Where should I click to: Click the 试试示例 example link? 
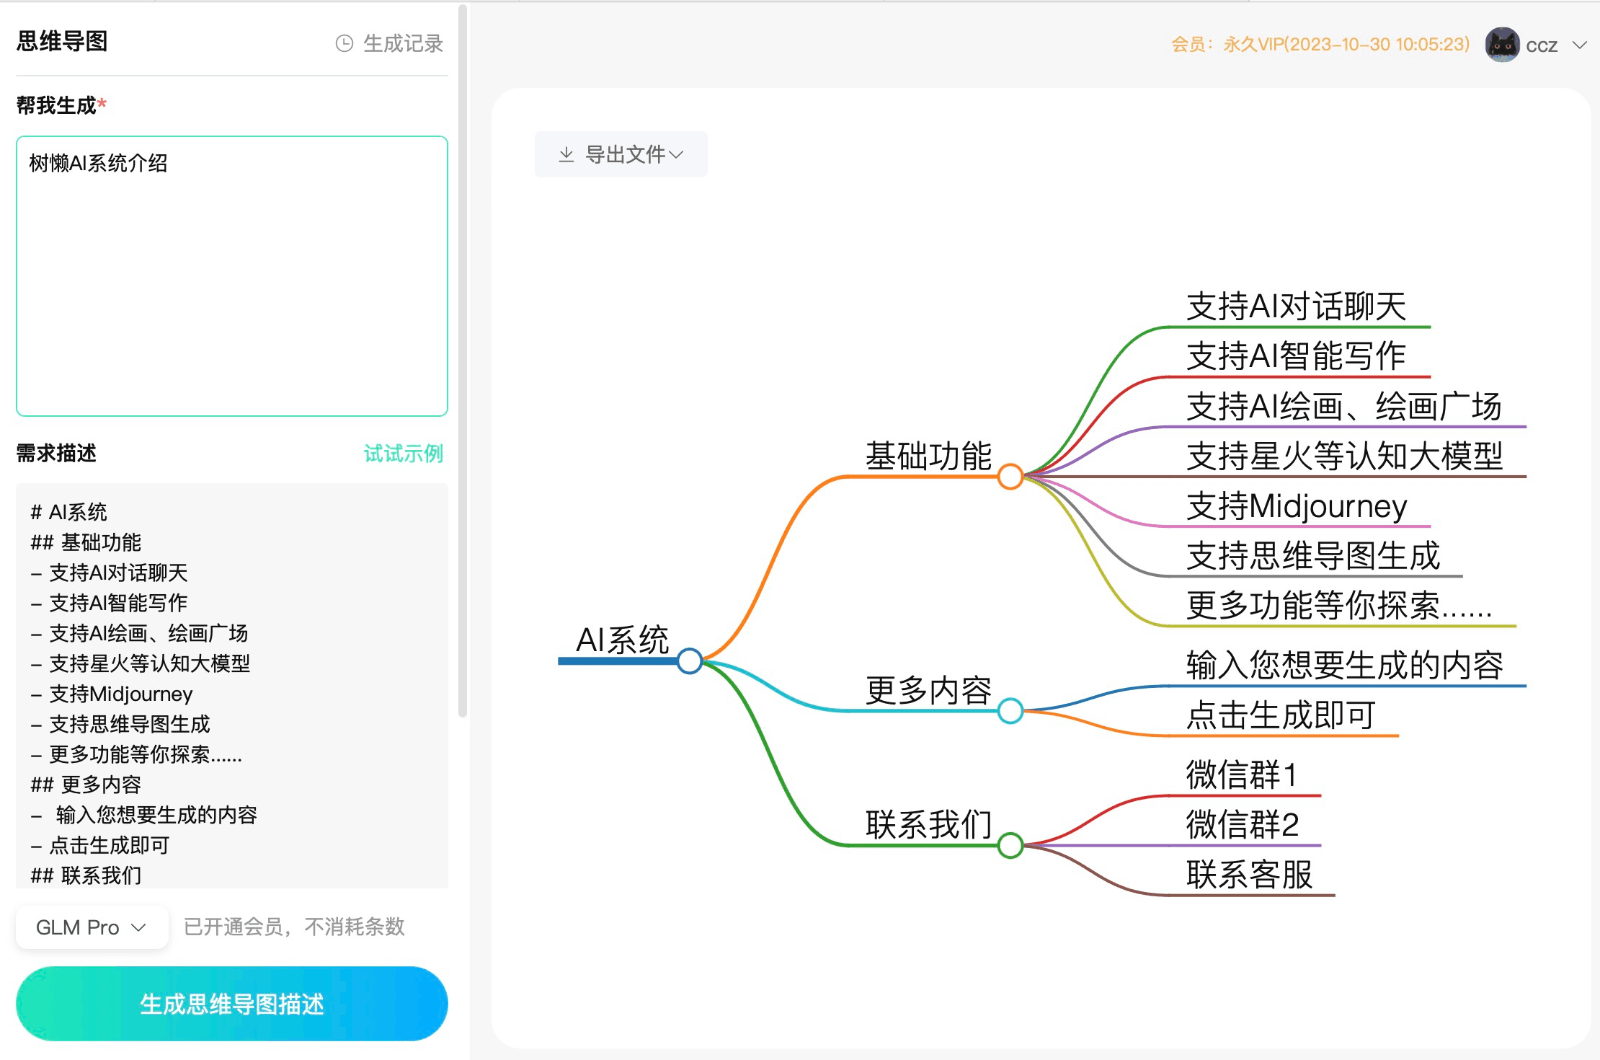pyautogui.click(x=403, y=453)
